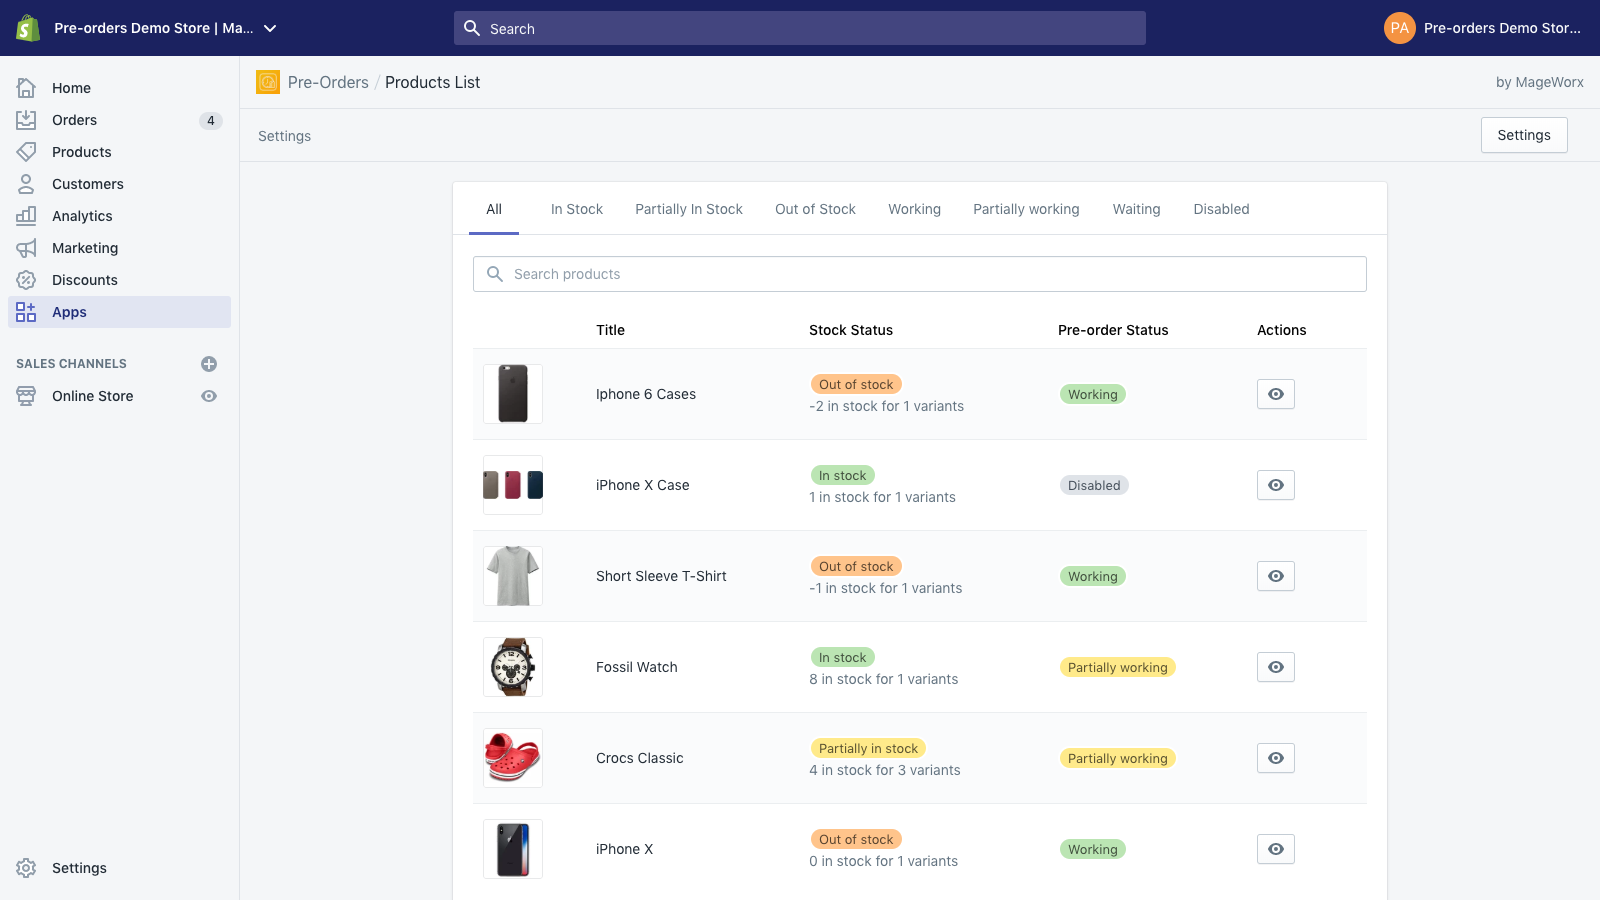Click the Short Sleeve T-Shirt title

[661, 576]
